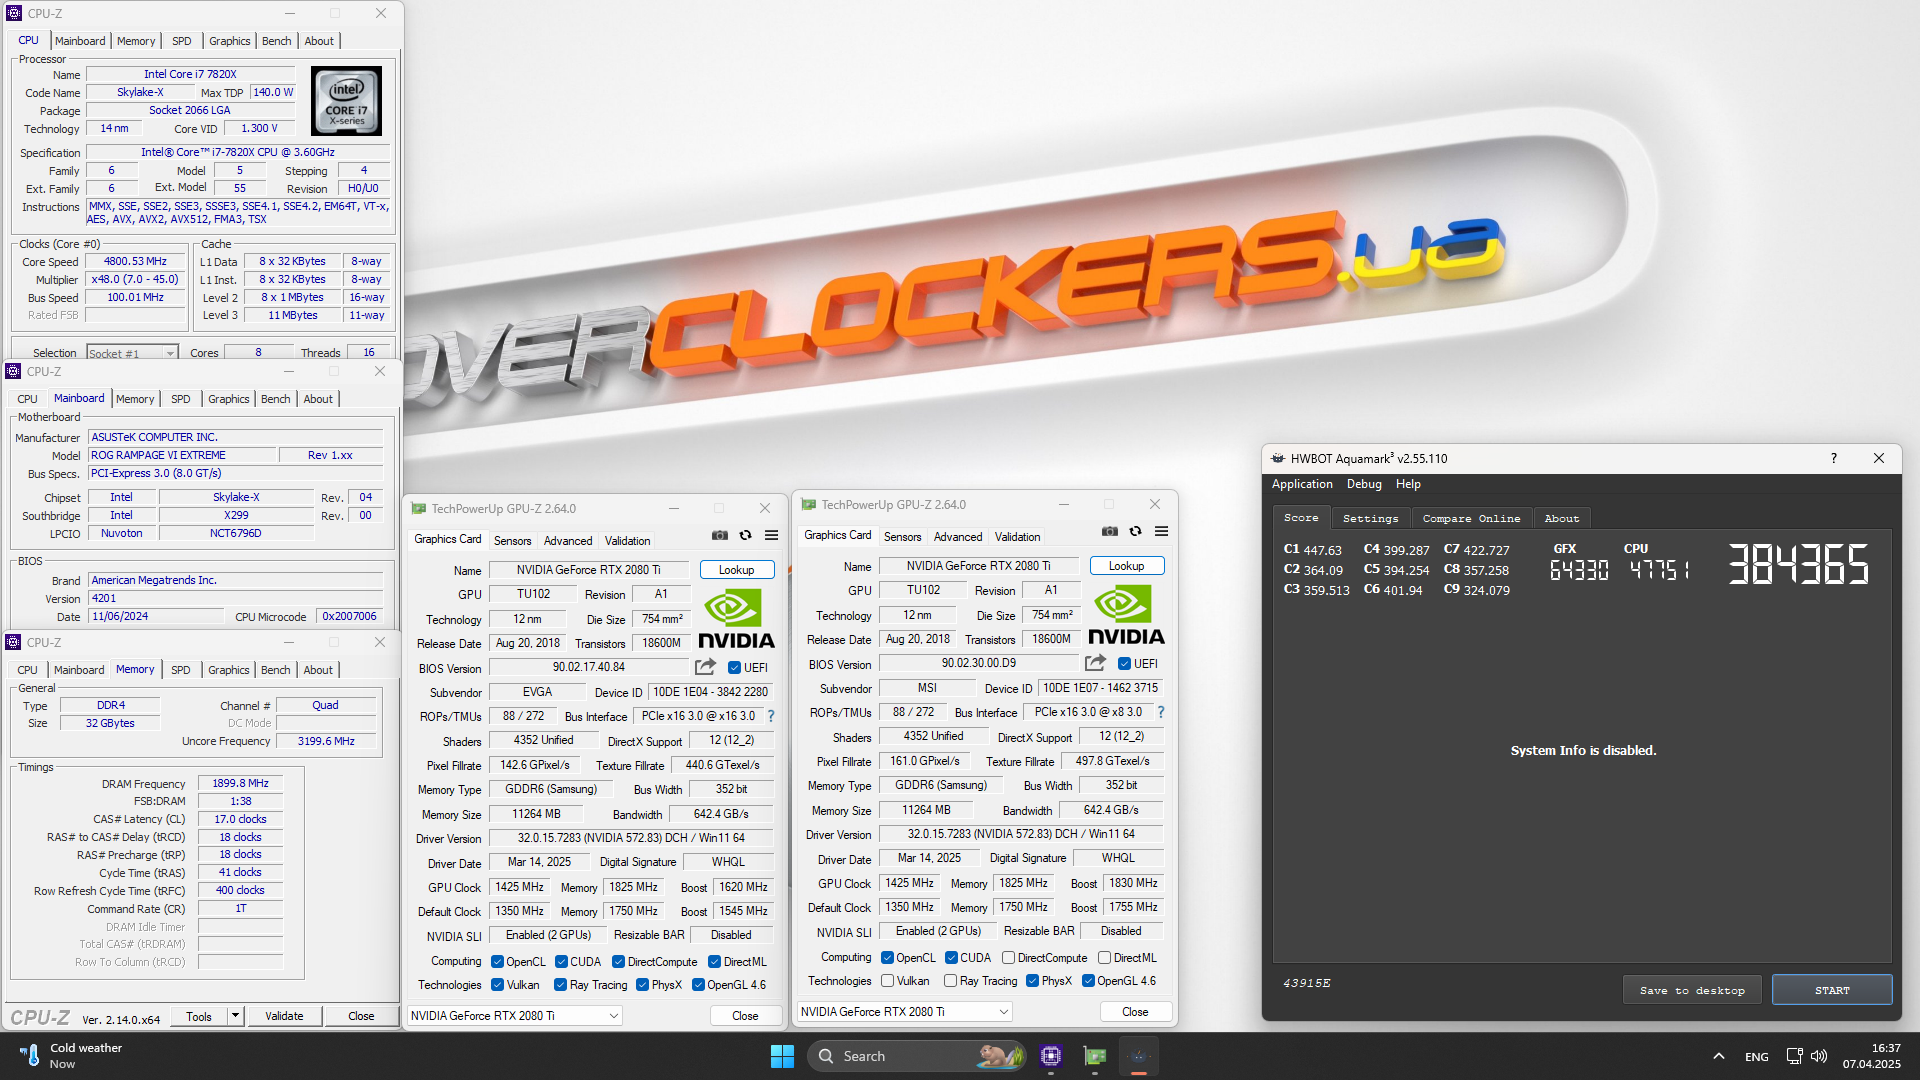
Task: Open hamburger menu in right GPU-Z window
Action: [x=1162, y=531]
